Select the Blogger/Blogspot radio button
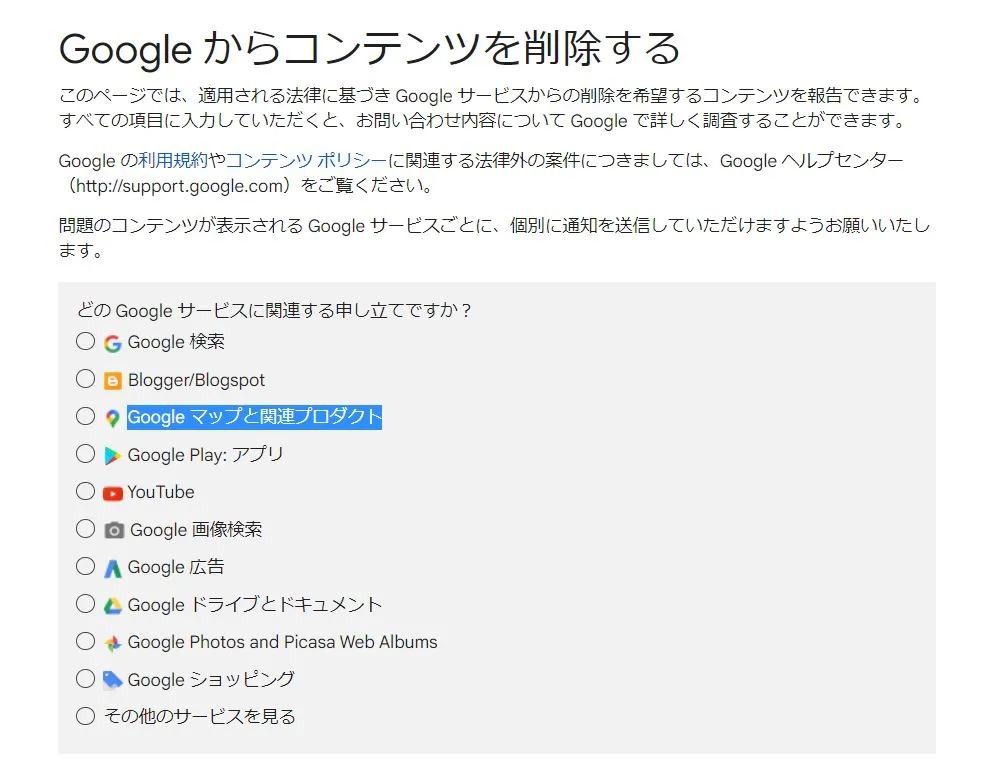Image resolution: width=985 pixels, height=770 pixels. point(86,379)
